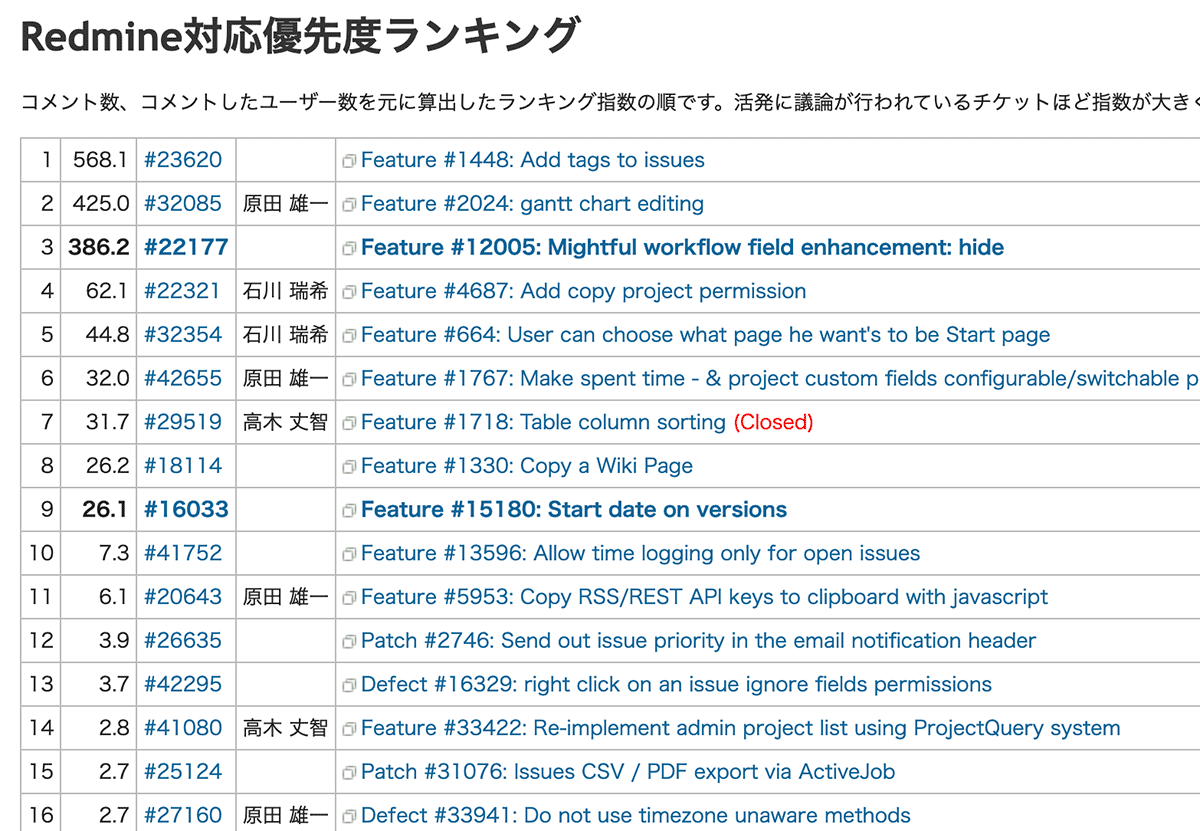Open issue link #25124

tap(183, 771)
